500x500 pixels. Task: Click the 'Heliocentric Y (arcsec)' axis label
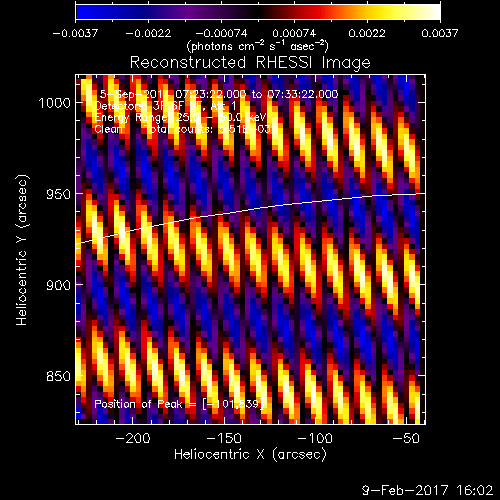tap(22, 250)
